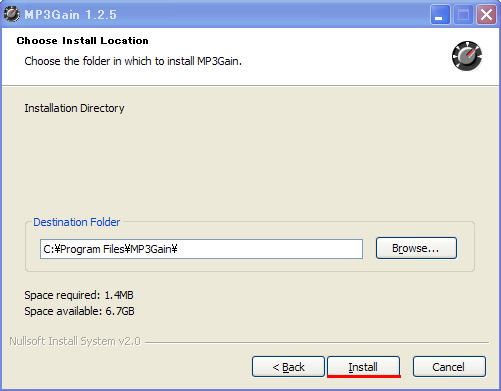Screen dimensions: 501x391
Task: Select the 'Space available: 6.7GB' text
Action: 79,311
